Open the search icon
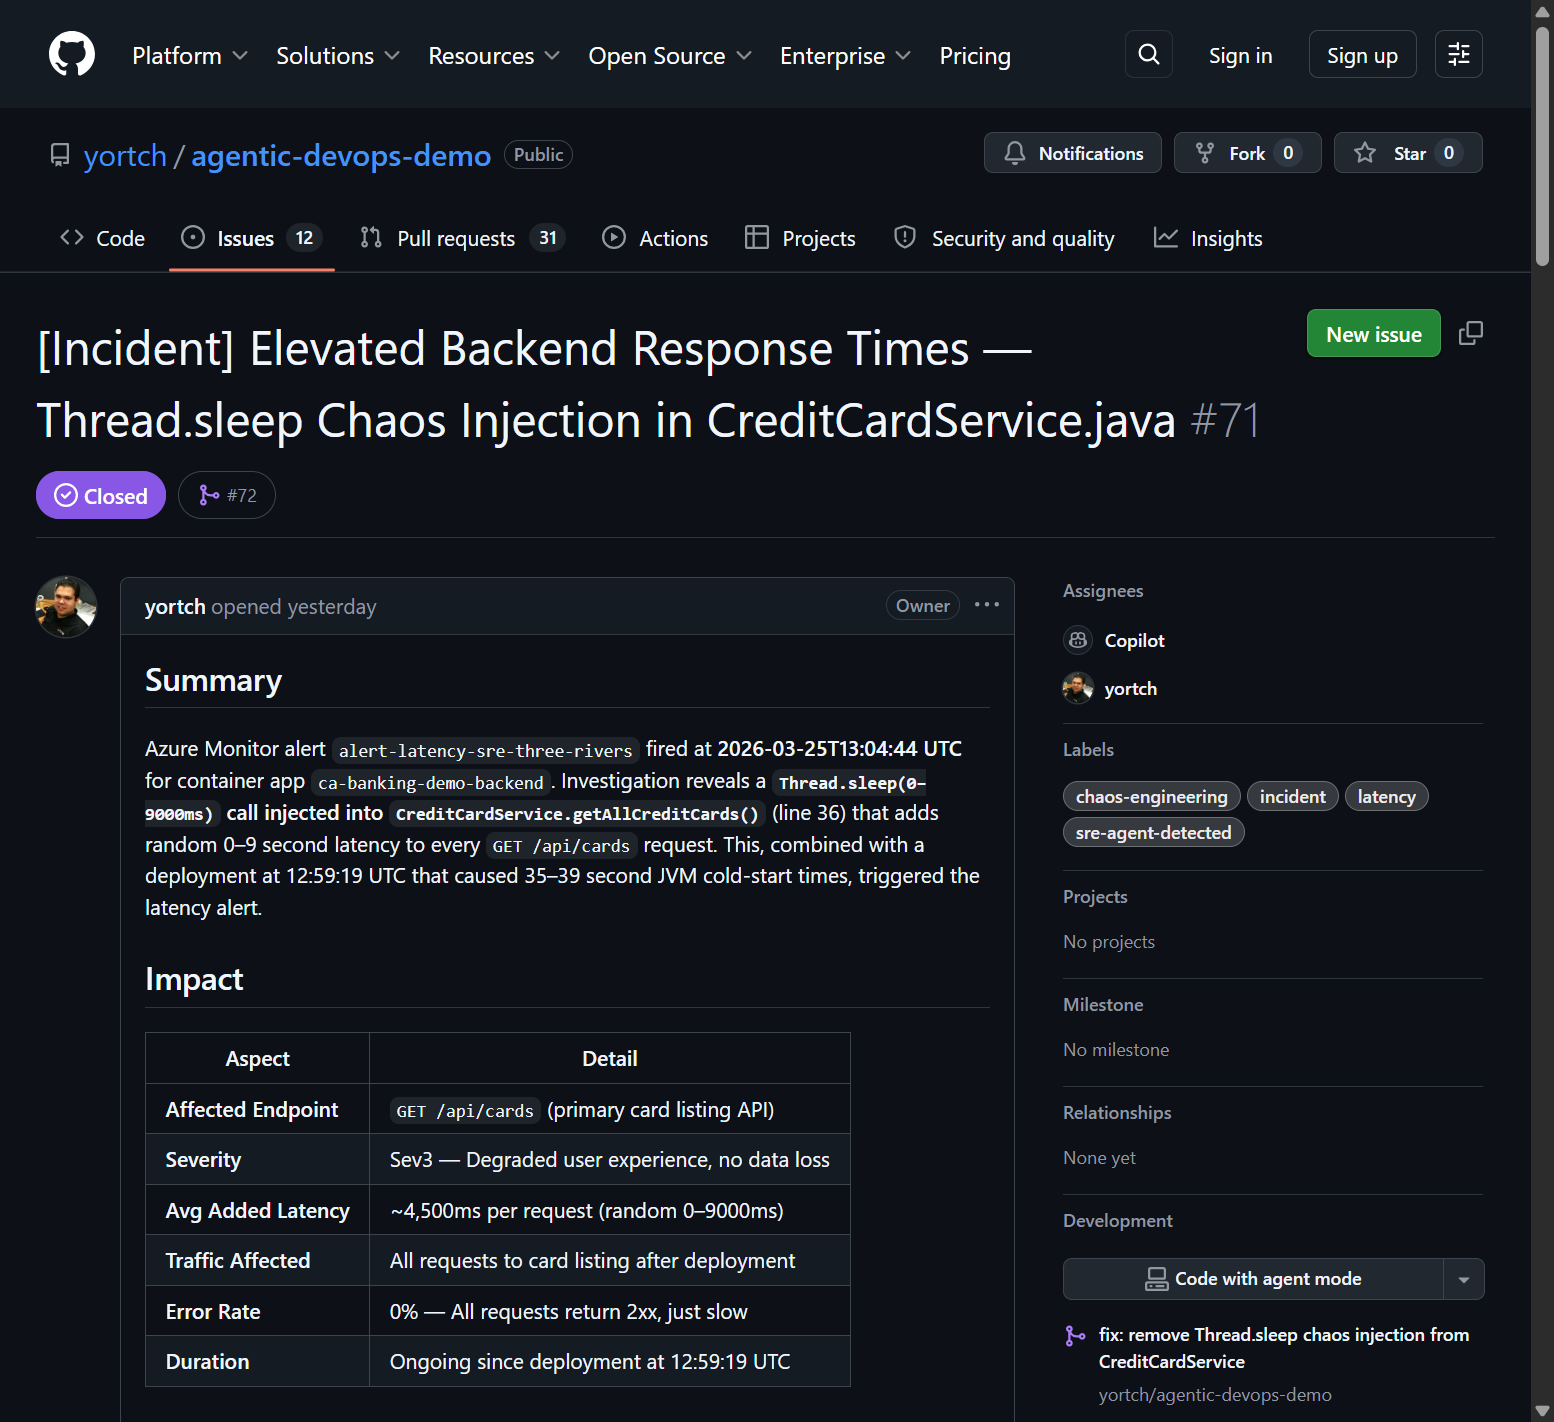Image resolution: width=1554 pixels, height=1422 pixels. point(1148,54)
